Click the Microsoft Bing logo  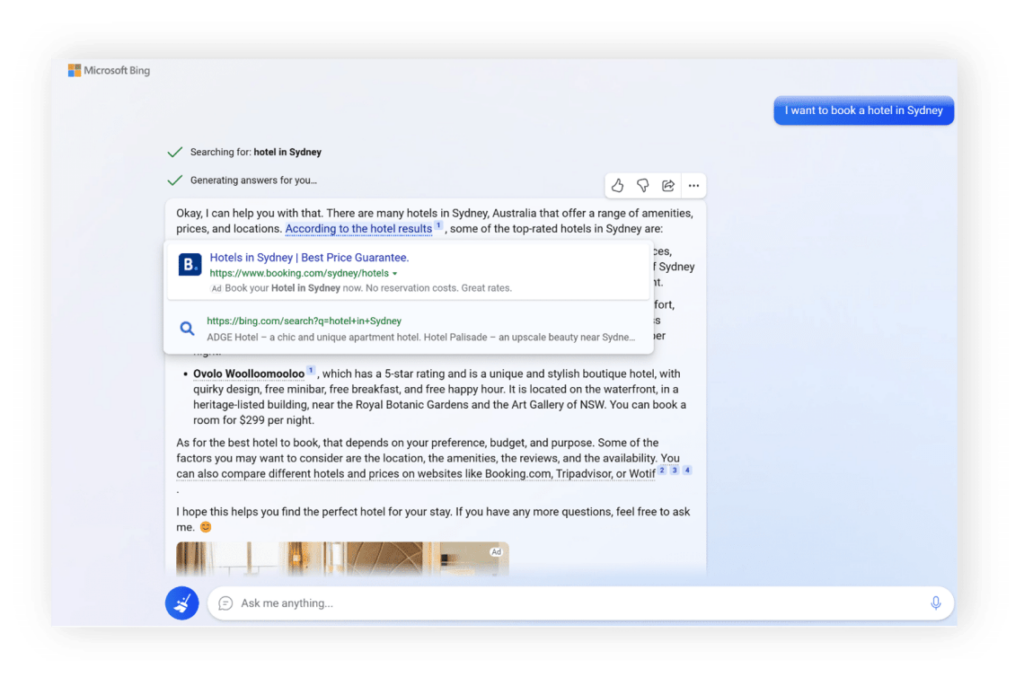click(109, 71)
